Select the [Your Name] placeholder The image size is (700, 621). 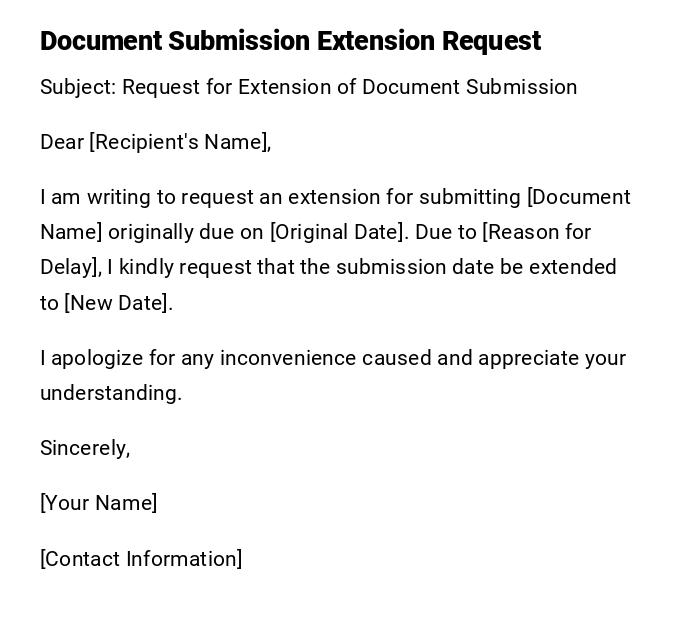(x=98, y=503)
